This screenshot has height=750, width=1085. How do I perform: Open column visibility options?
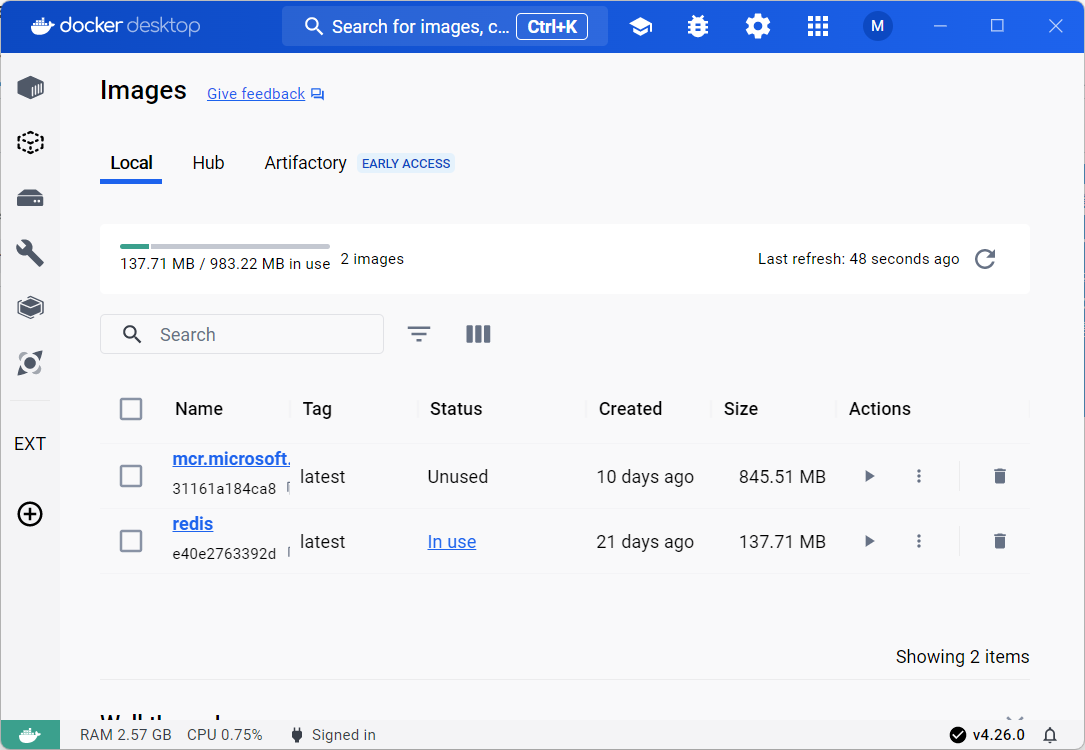coord(478,333)
